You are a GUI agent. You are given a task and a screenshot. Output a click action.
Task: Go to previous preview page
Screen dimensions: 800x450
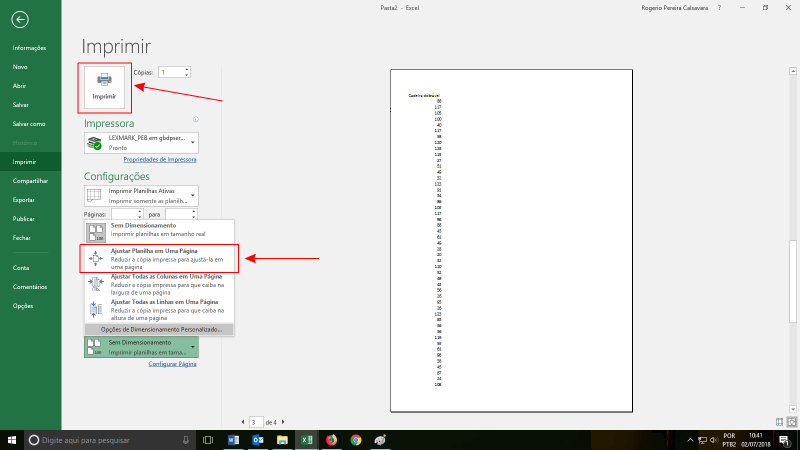(245, 422)
